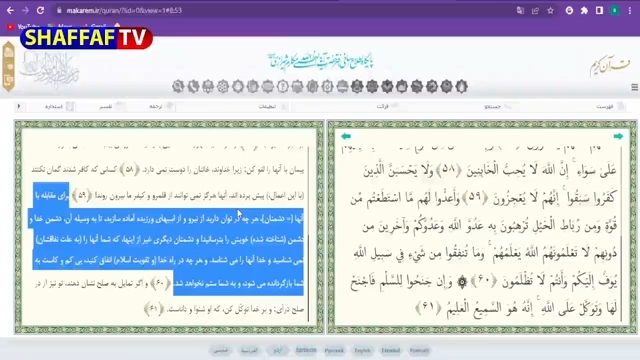Click the magnifier search icon in toolbar
Screen dimensions: 640x360
178,87
